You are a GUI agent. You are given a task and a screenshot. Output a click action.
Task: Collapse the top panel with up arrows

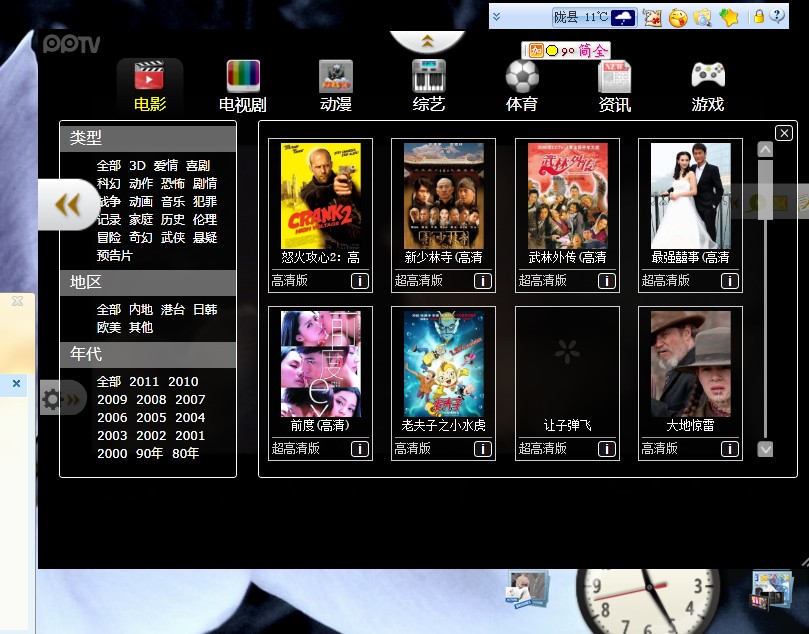tap(427, 41)
